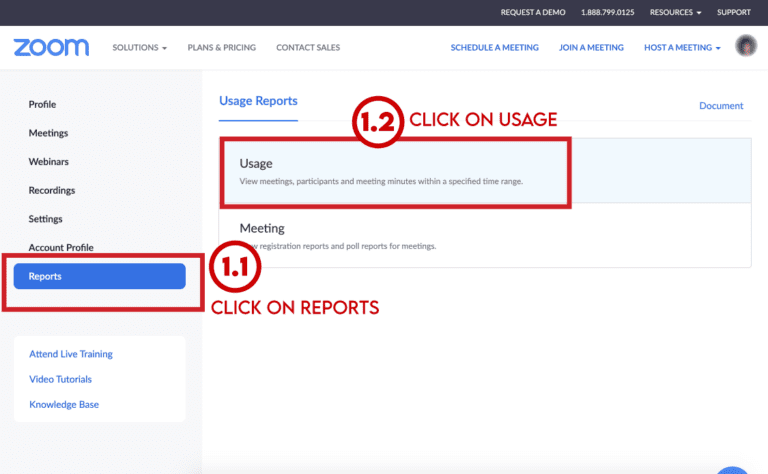Screen dimensions: 768x474
Task: Expand the Solutions dropdown
Action: tap(139, 48)
